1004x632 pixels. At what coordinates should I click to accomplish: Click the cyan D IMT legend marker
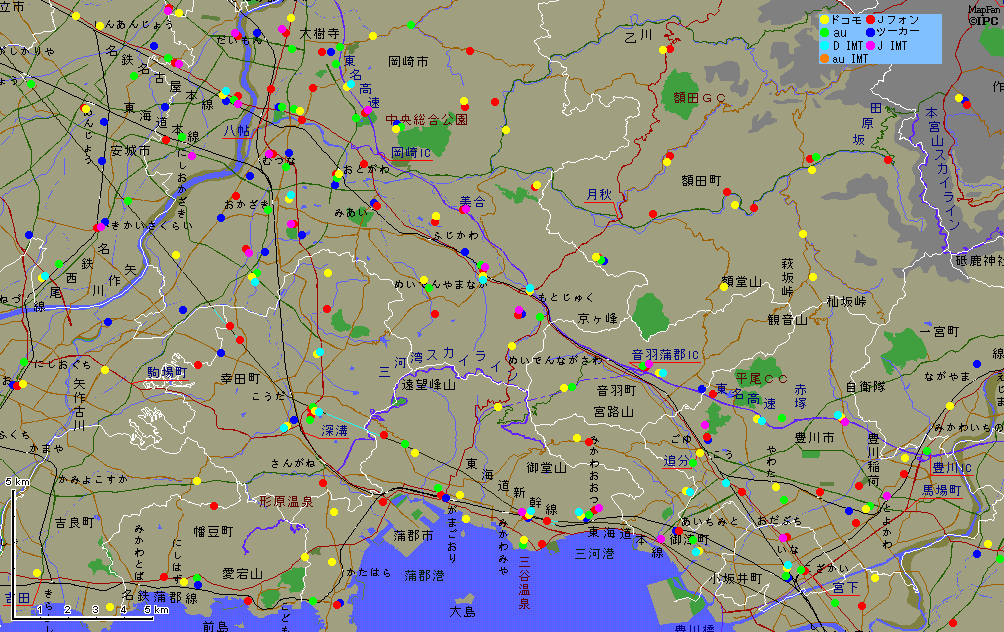824,46
